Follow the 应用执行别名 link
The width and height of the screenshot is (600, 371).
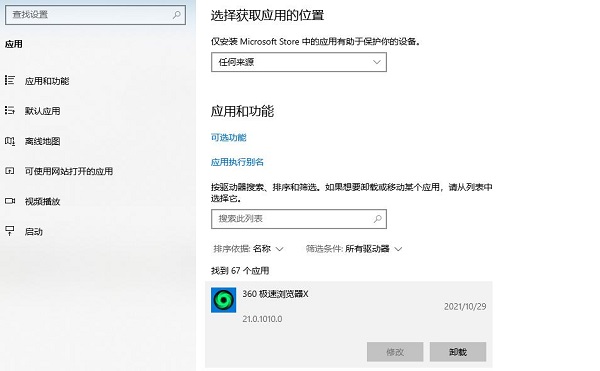pyautogui.click(x=237, y=162)
